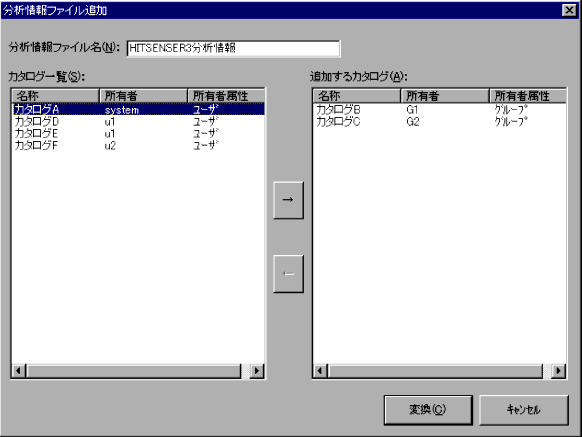Click the right arrow add-catalog button
Image resolution: width=582 pixels, height=437 pixels.
pos(288,200)
